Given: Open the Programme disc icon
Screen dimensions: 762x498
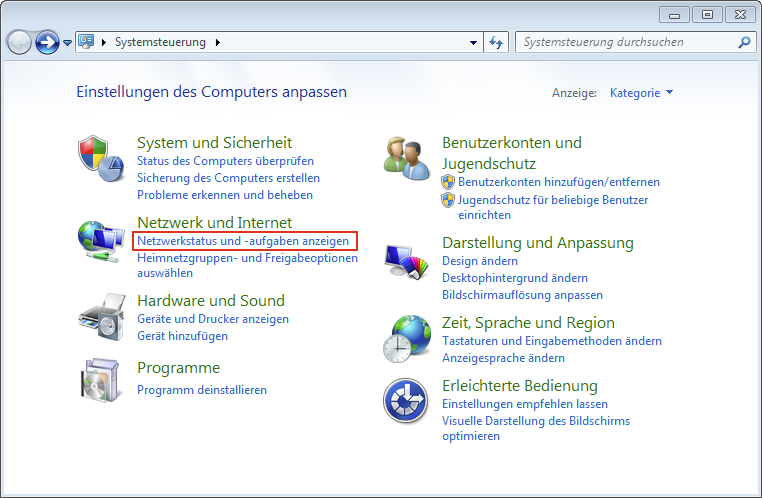Looking at the screenshot, I should [100, 380].
